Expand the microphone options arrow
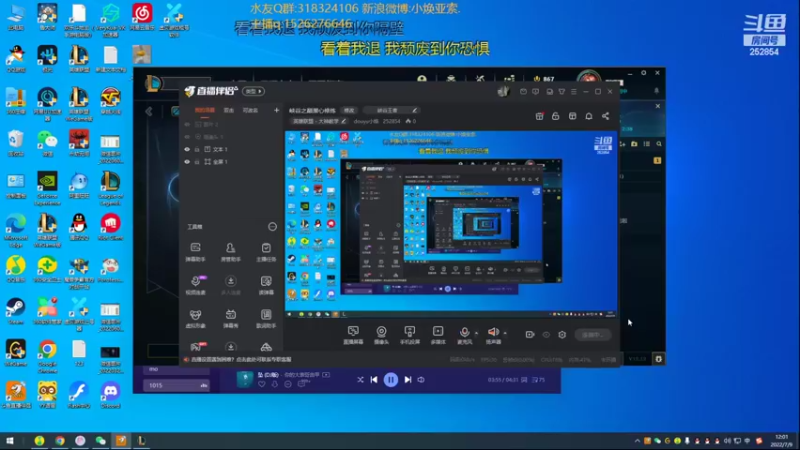This screenshot has width=800, height=450. pyautogui.click(x=476, y=333)
